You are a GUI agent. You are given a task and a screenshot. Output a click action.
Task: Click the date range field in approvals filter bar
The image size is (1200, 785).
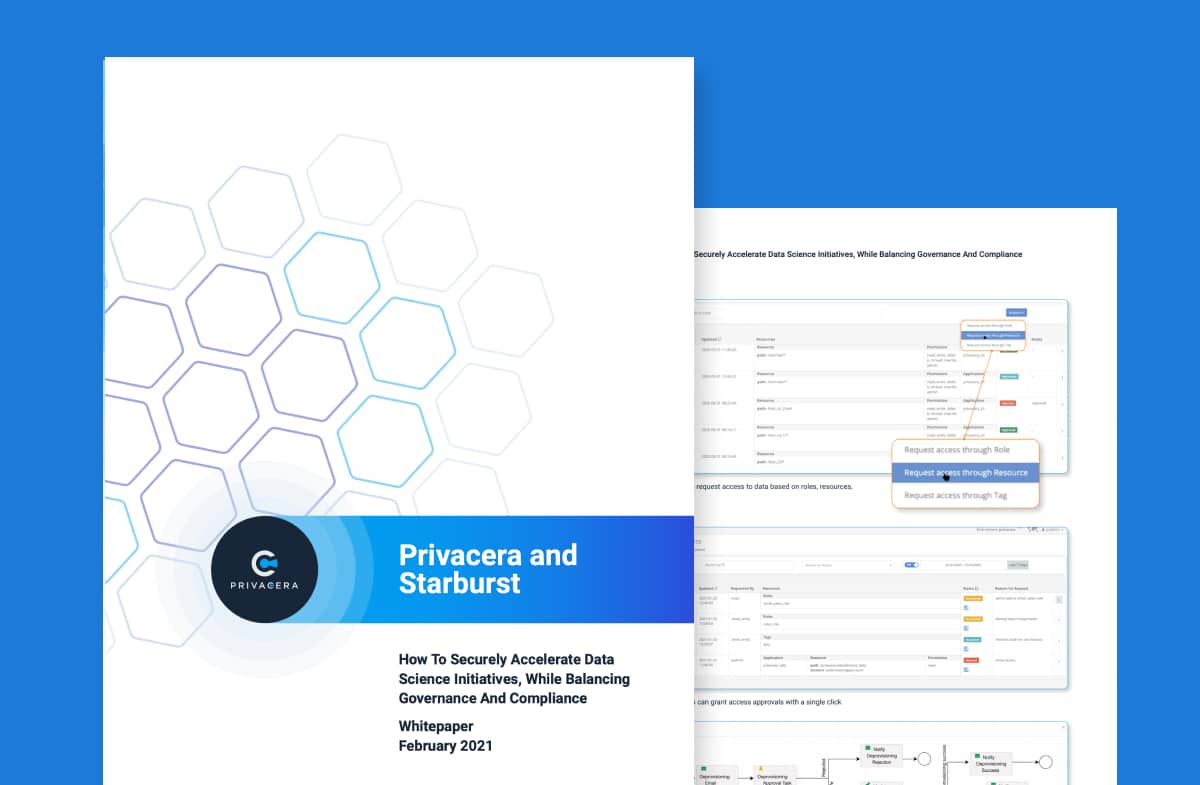pyautogui.click(x=963, y=565)
